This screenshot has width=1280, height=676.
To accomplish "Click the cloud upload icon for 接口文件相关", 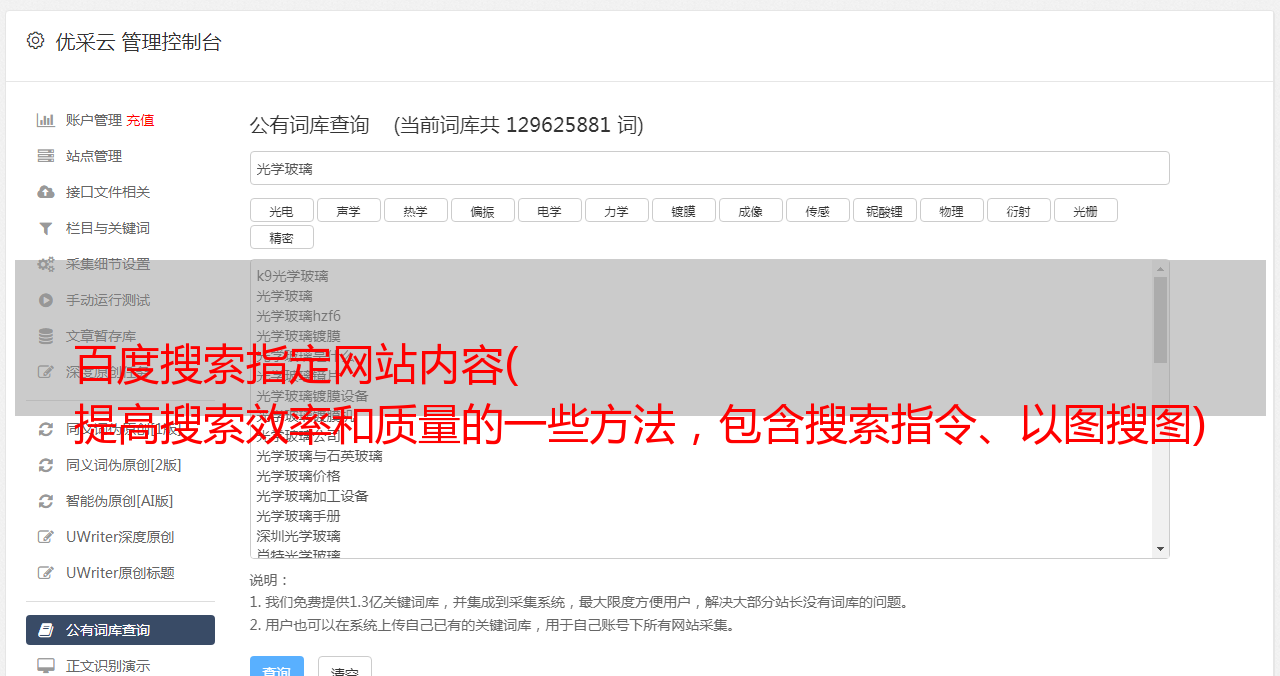I will click(x=46, y=192).
